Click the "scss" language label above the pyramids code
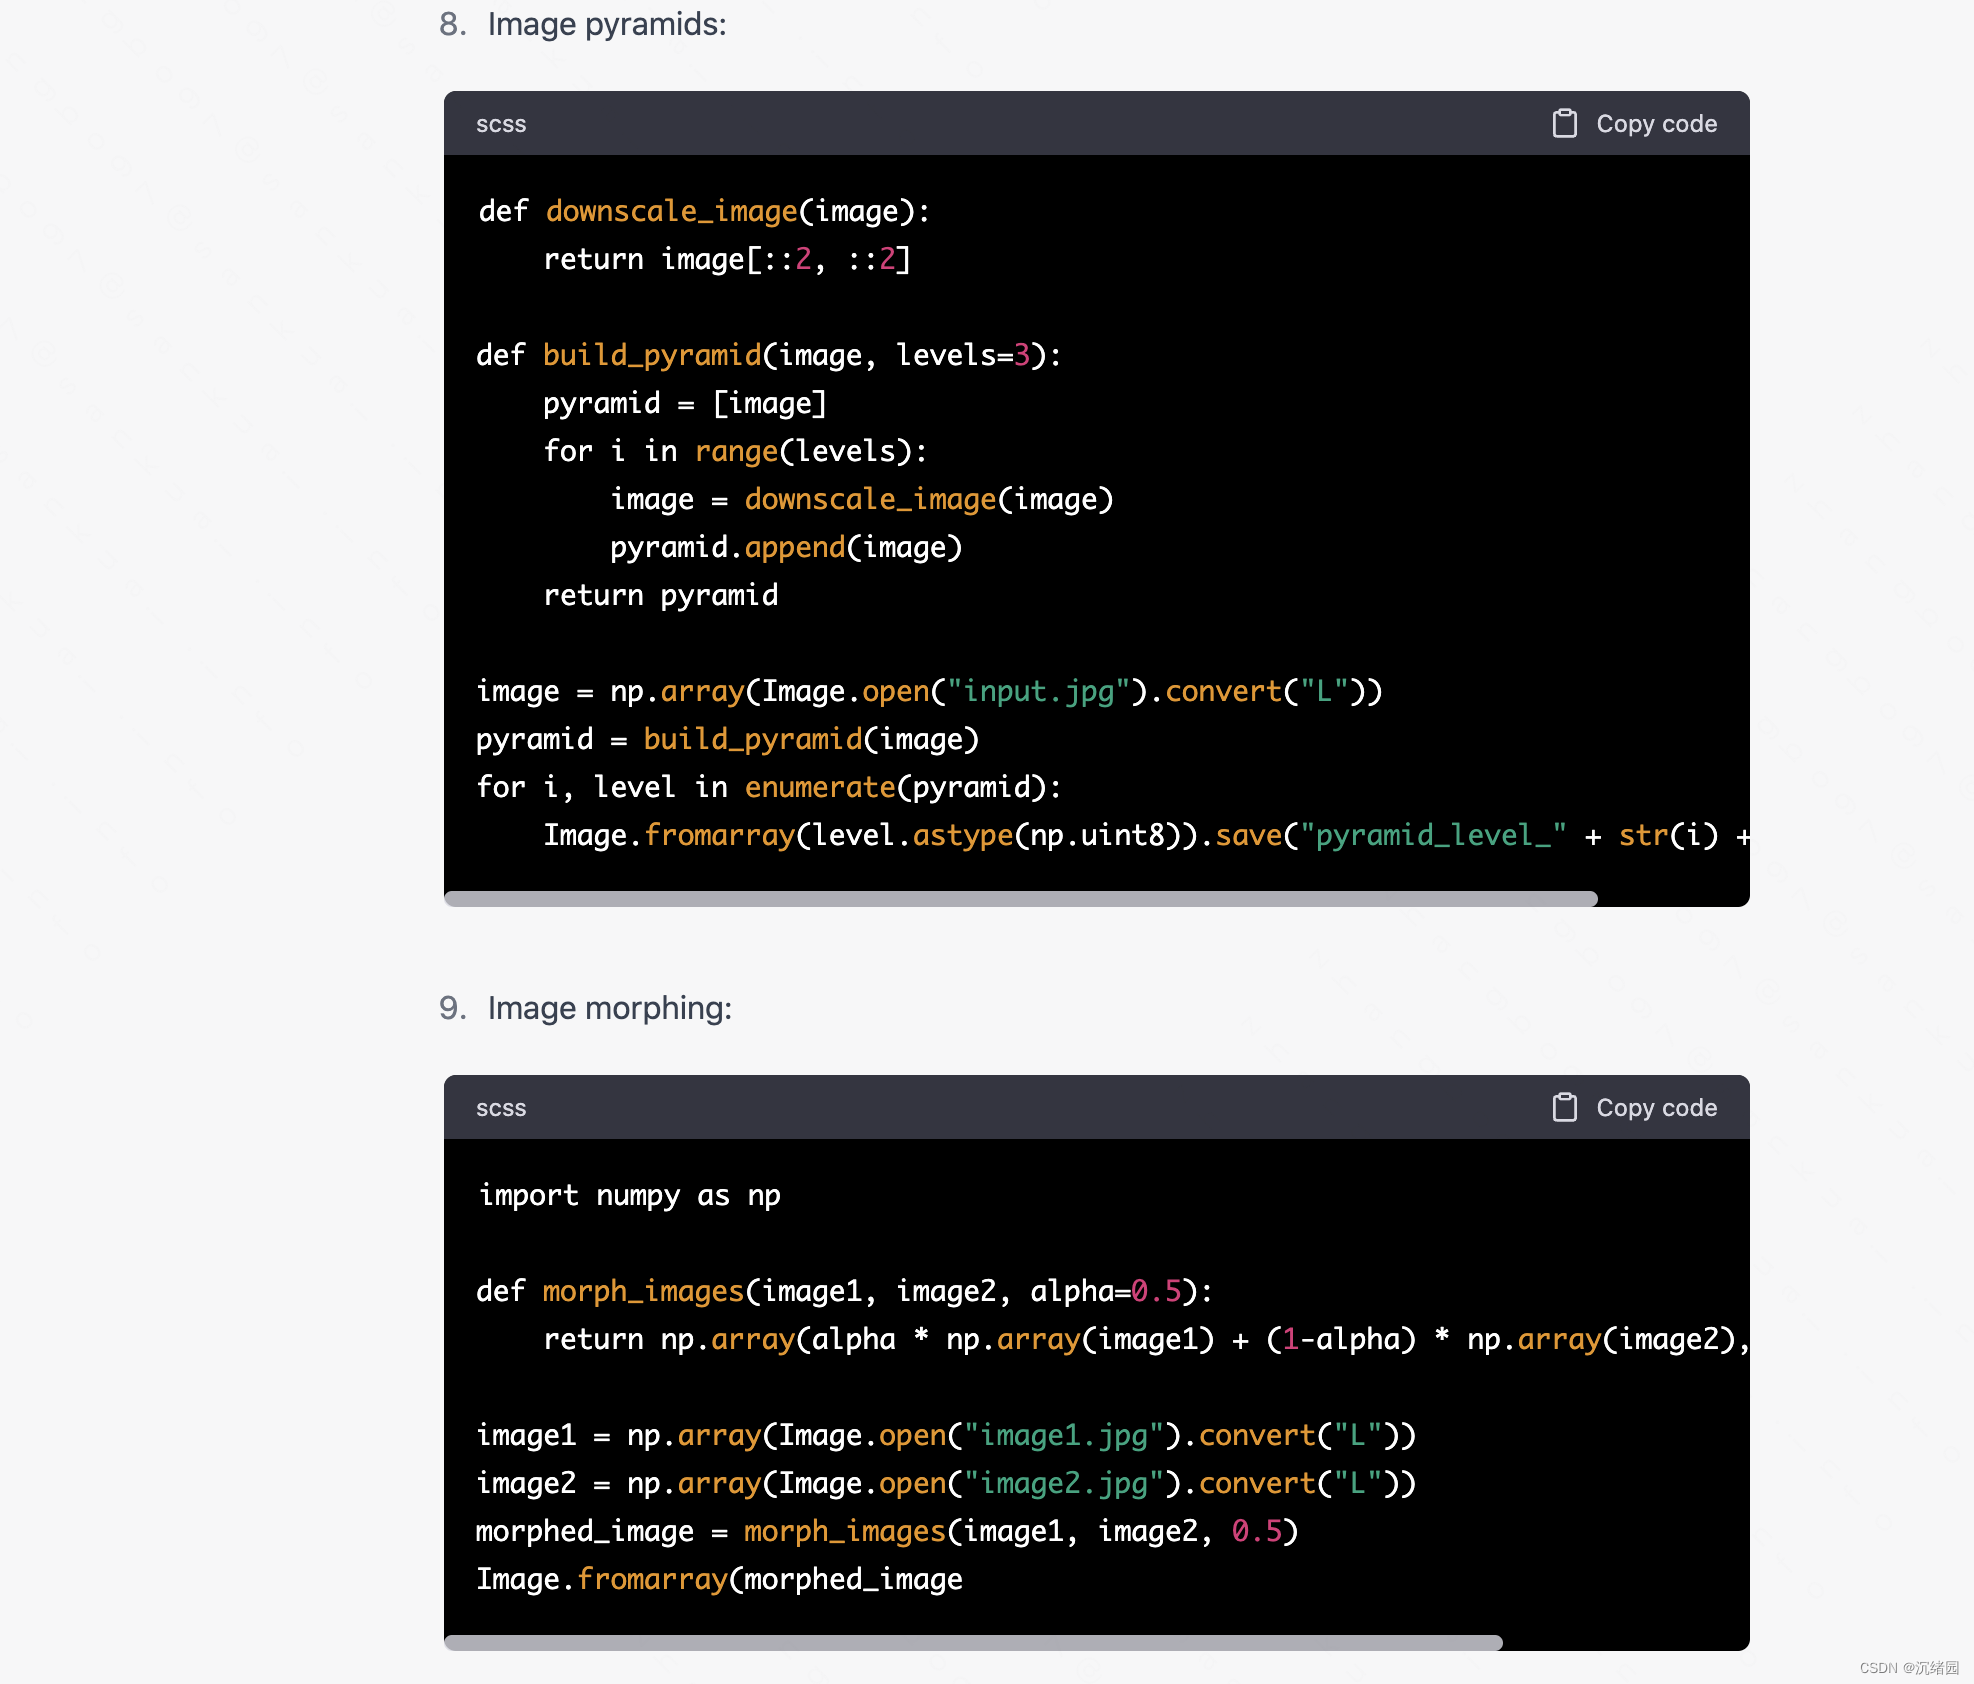The image size is (1974, 1684). tap(501, 124)
